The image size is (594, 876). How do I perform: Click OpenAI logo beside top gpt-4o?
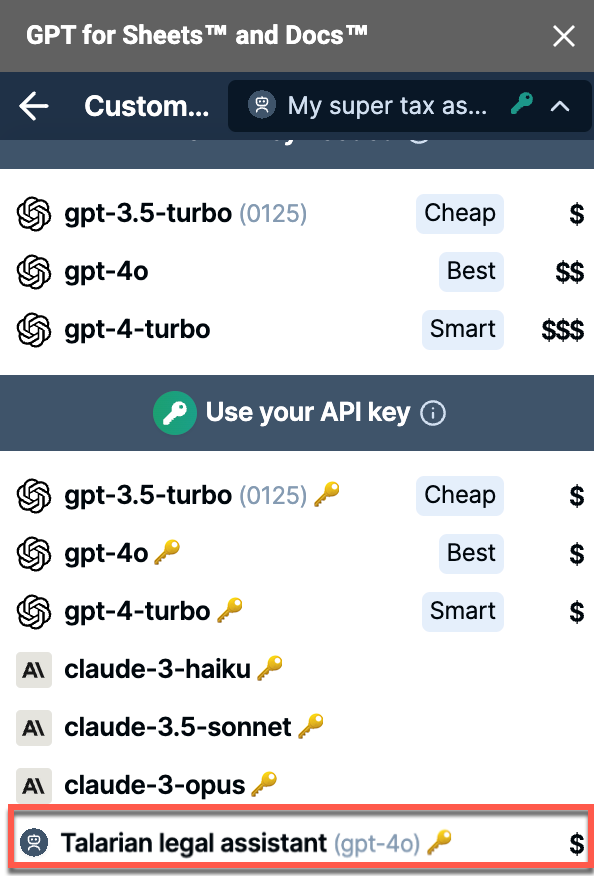click(x=34, y=272)
